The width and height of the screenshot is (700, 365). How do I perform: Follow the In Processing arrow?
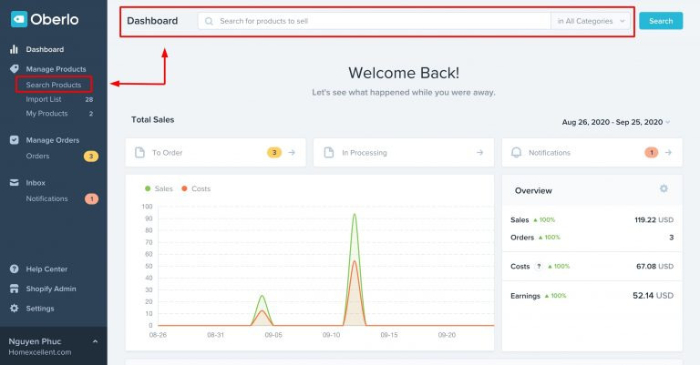[480, 153]
